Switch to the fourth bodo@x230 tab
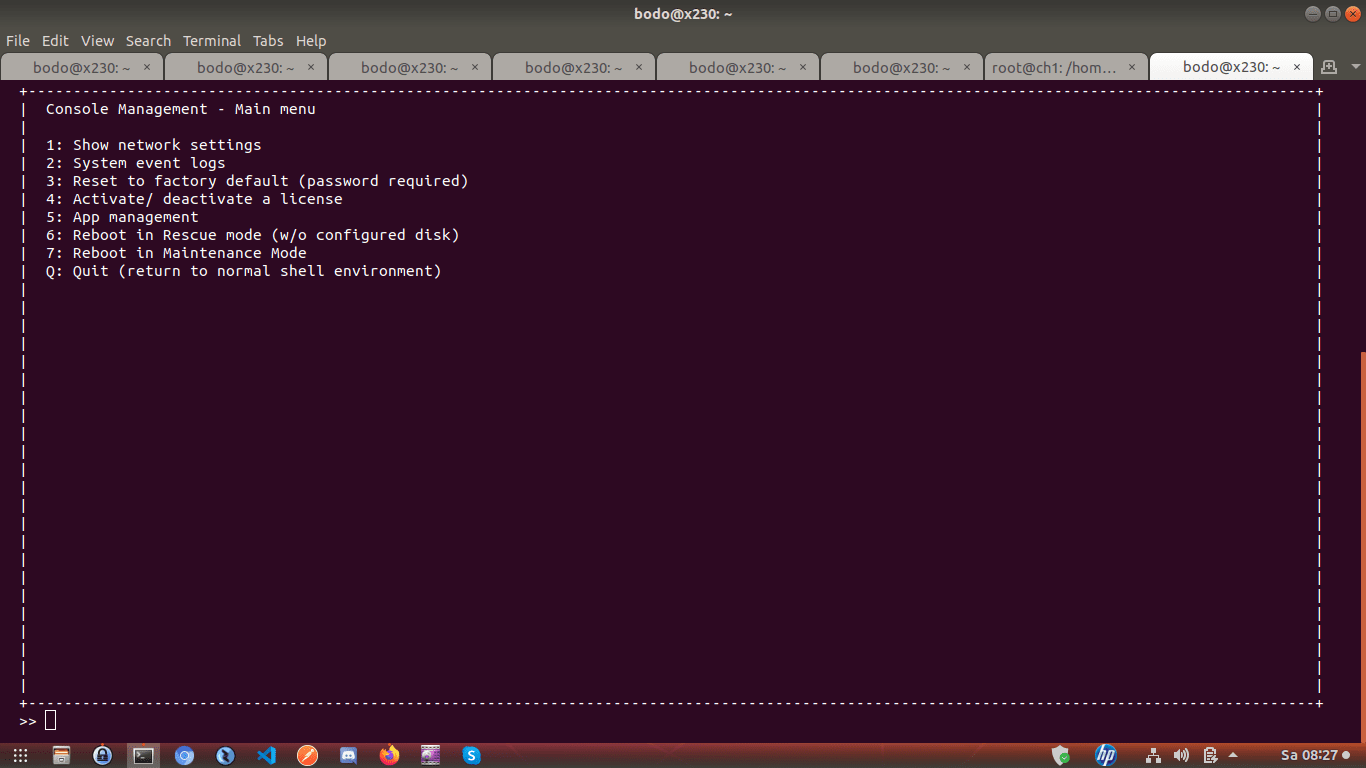 click(574, 67)
